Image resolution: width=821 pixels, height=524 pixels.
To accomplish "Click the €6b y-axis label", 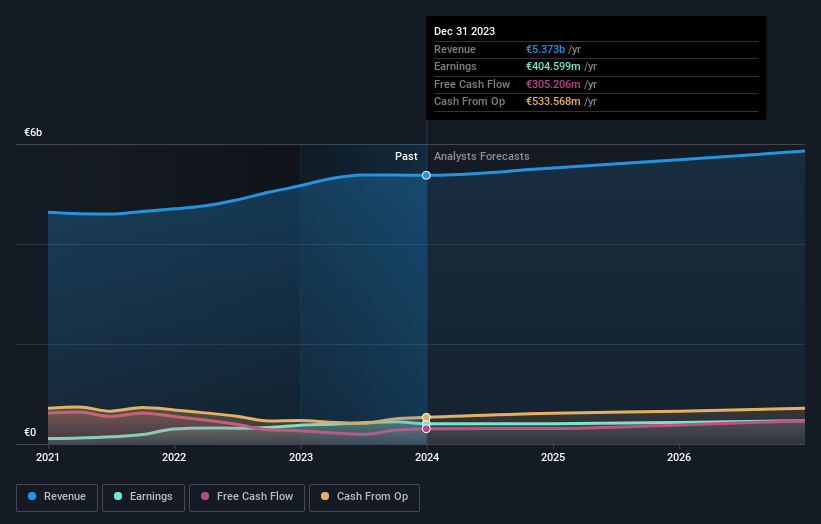I will [x=33, y=132].
